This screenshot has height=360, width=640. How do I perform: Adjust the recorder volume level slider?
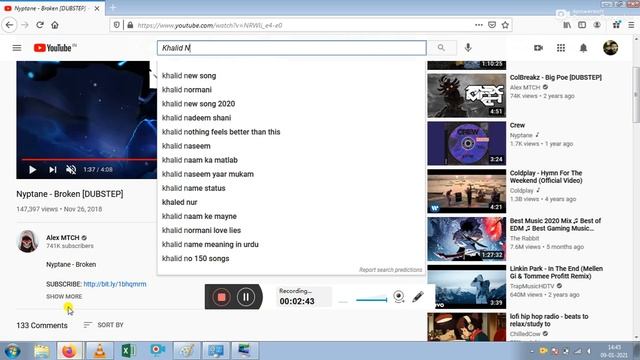pos(371,300)
